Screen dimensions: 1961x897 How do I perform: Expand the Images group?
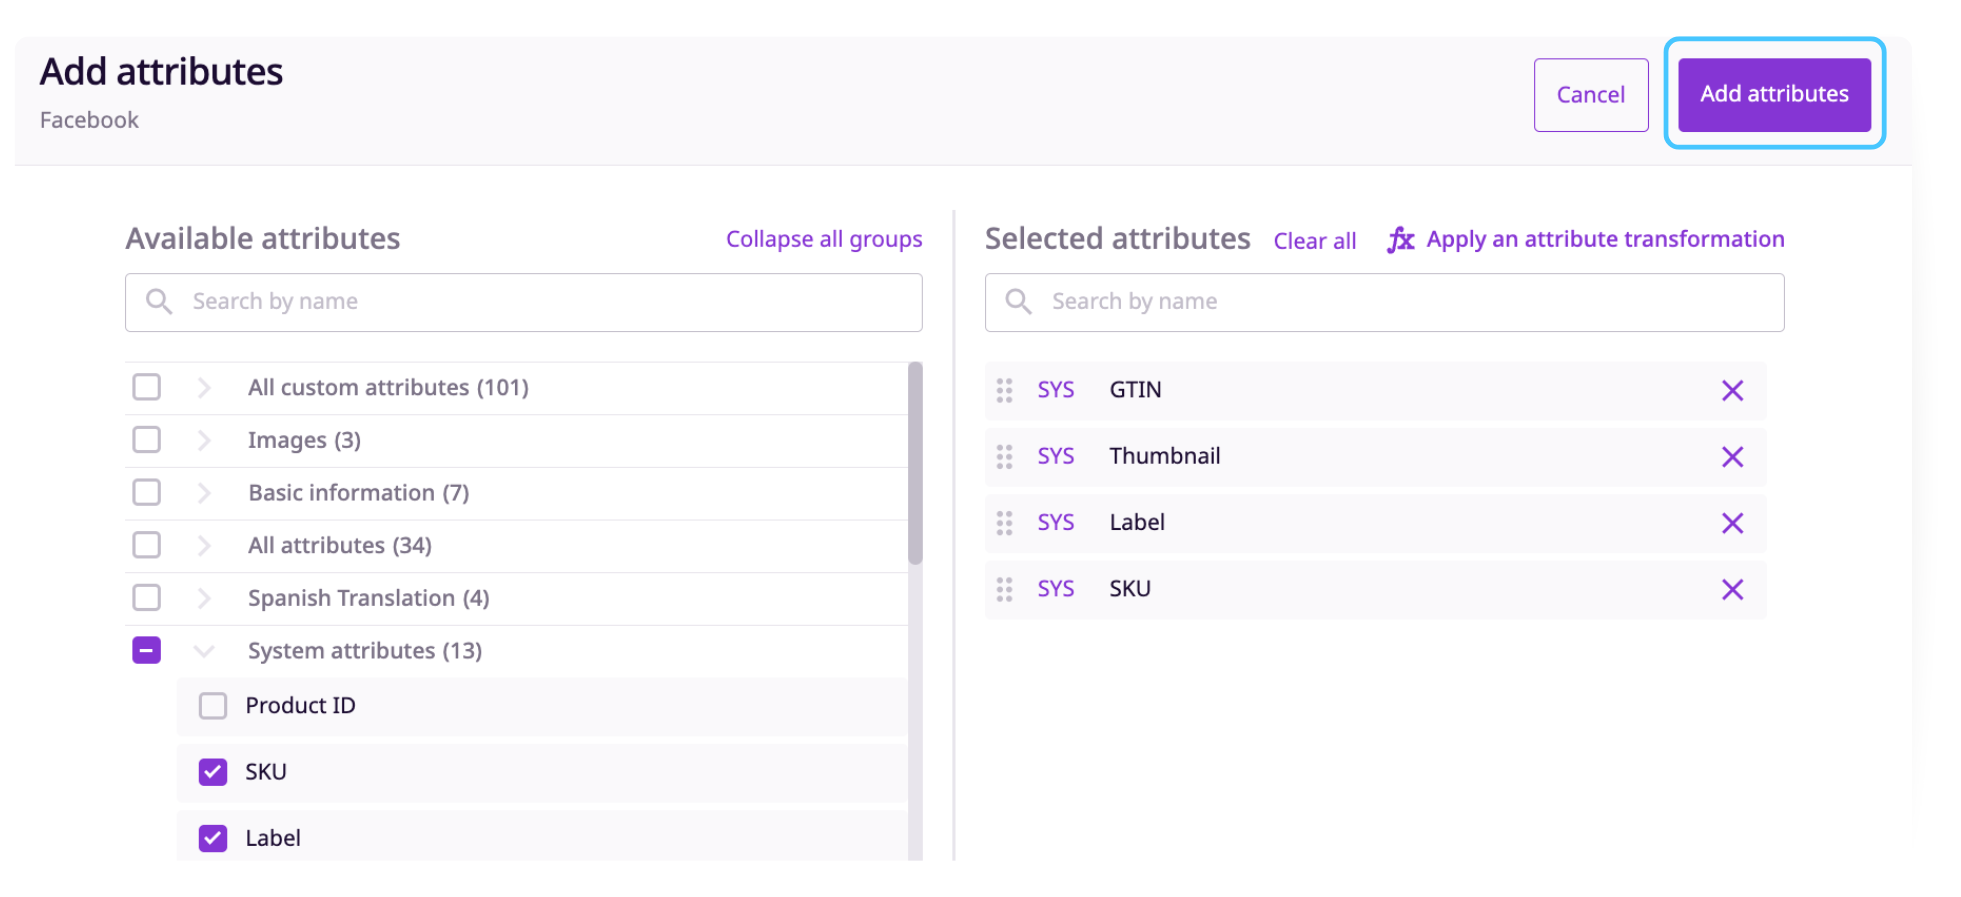tap(204, 440)
